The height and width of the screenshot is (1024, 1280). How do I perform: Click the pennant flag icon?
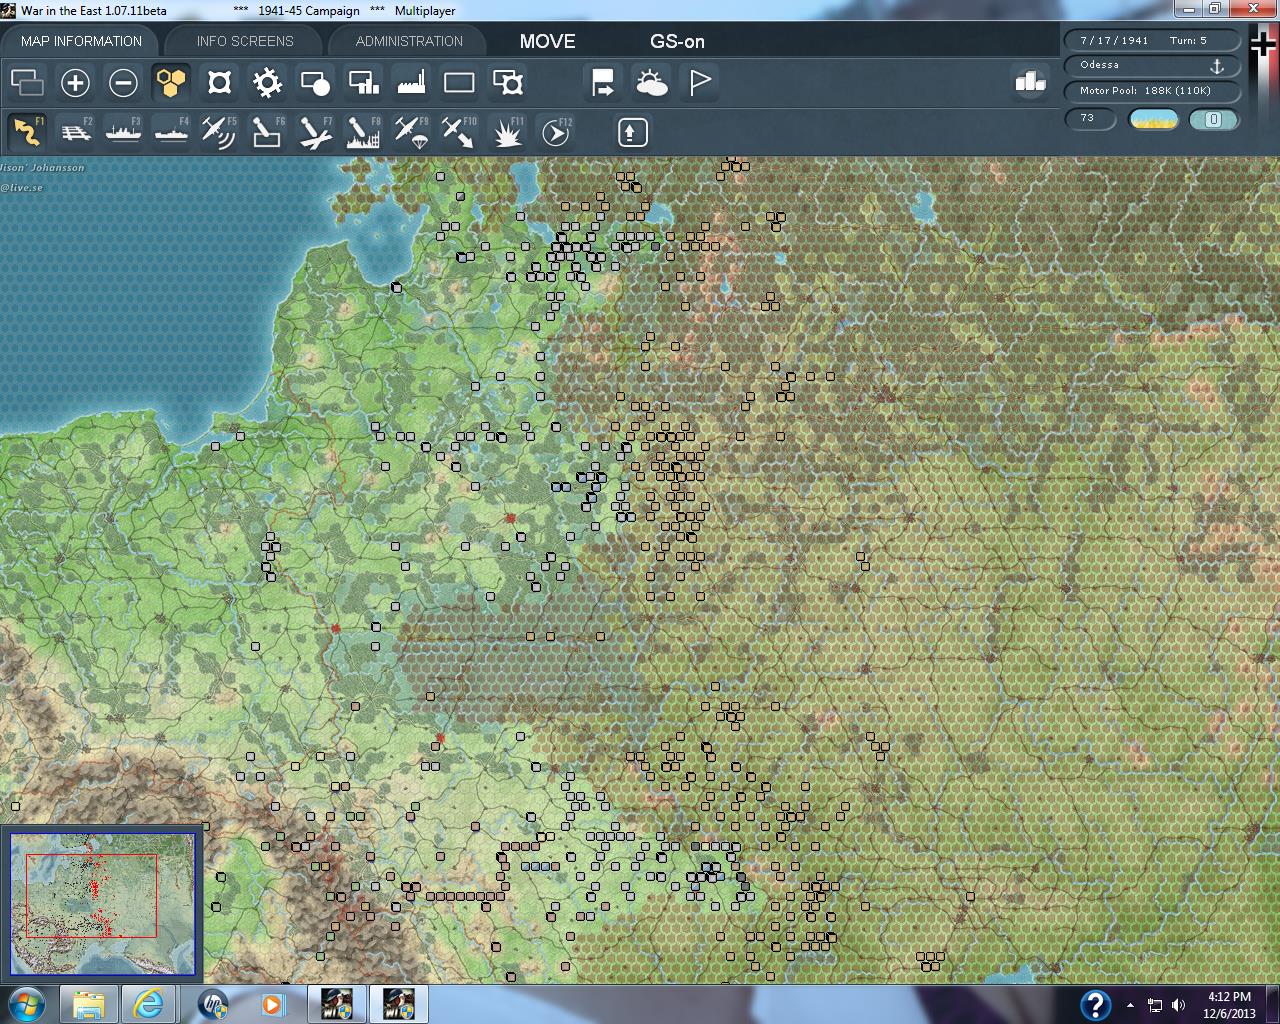(699, 82)
